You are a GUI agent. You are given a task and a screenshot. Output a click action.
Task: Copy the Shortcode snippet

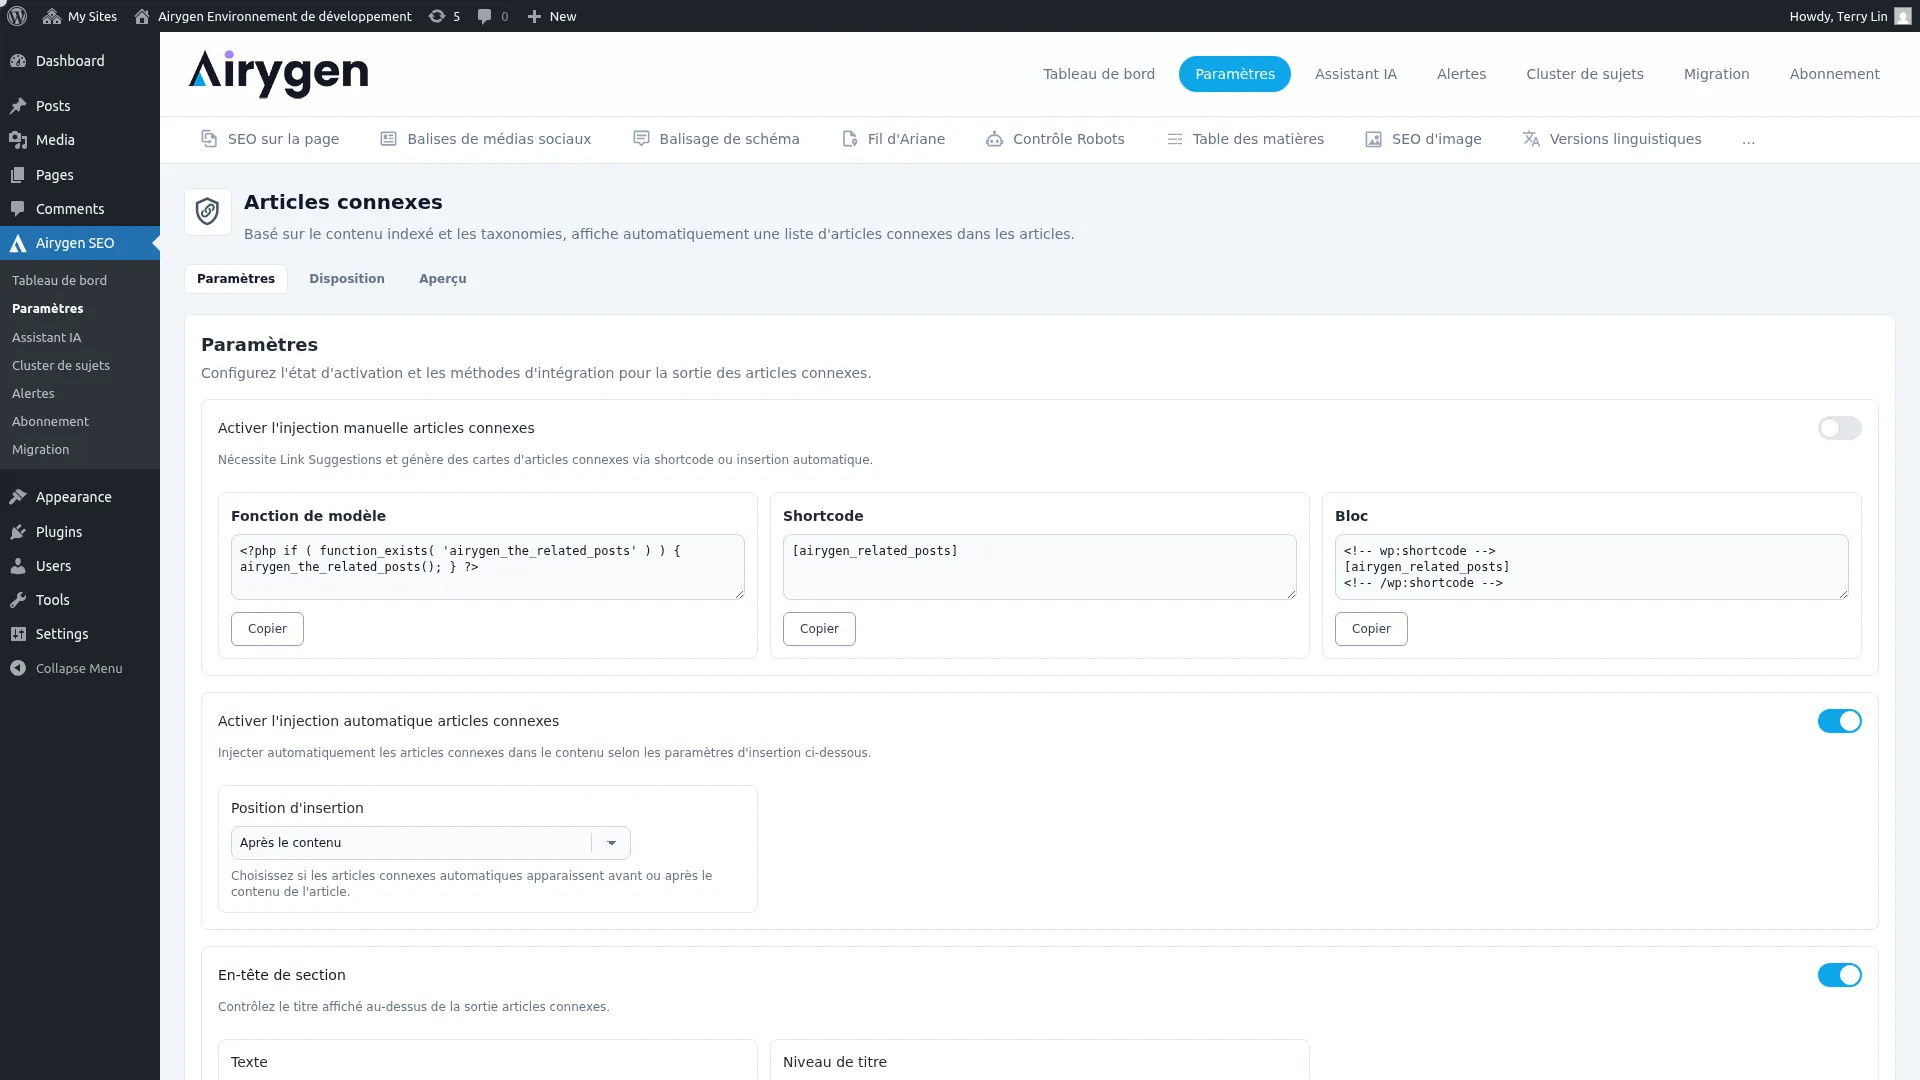[819, 629]
